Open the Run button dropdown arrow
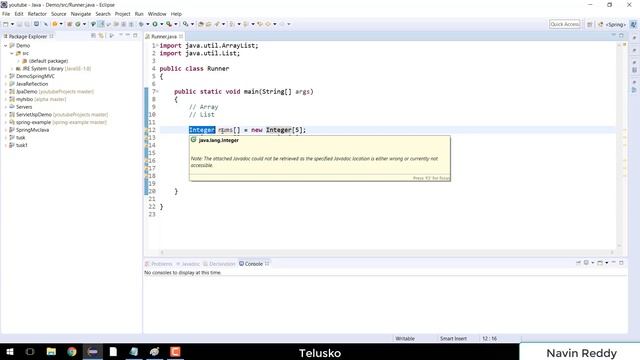The height and width of the screenshot is (360, 640). click(x=162, y=24)
